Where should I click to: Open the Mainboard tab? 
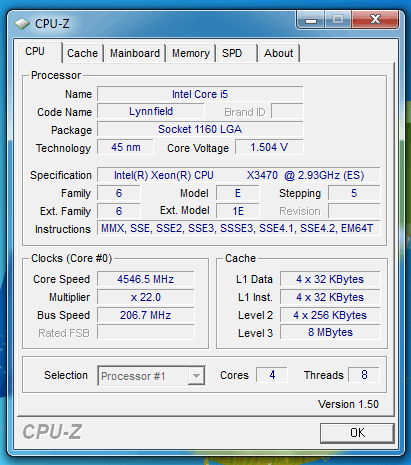click(135, 53)
